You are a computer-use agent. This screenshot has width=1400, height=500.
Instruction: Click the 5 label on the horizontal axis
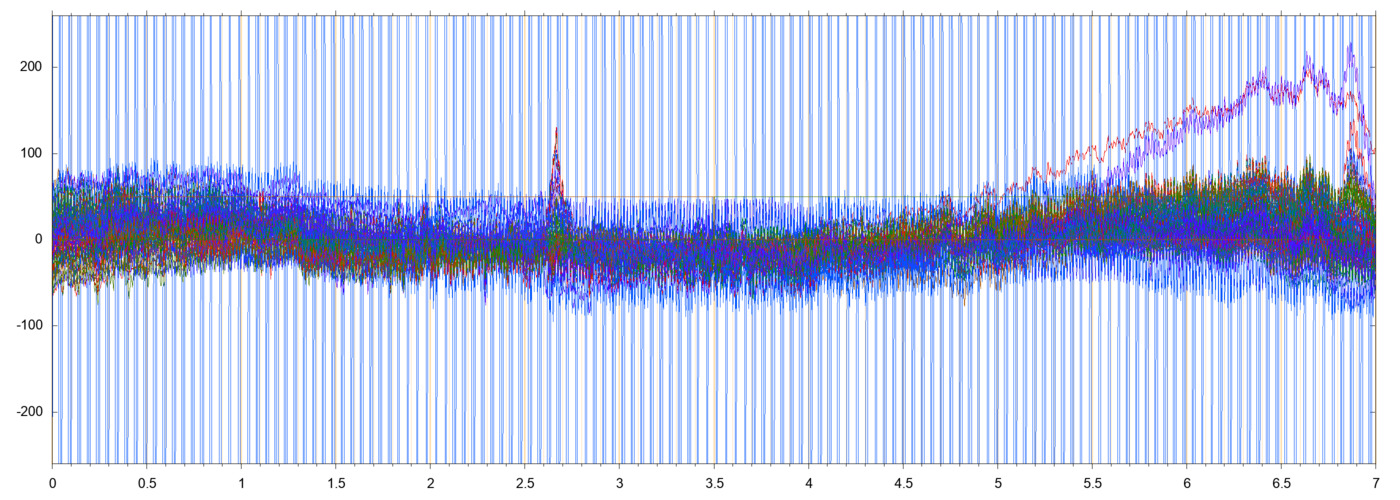click(x=997, y=481)
